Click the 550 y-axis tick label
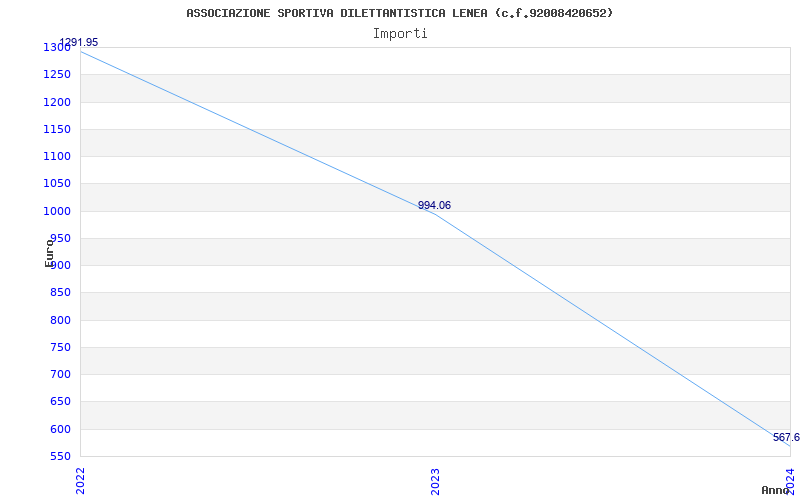Viewport: 800px width, 500px height. click(x=60, y=457)
